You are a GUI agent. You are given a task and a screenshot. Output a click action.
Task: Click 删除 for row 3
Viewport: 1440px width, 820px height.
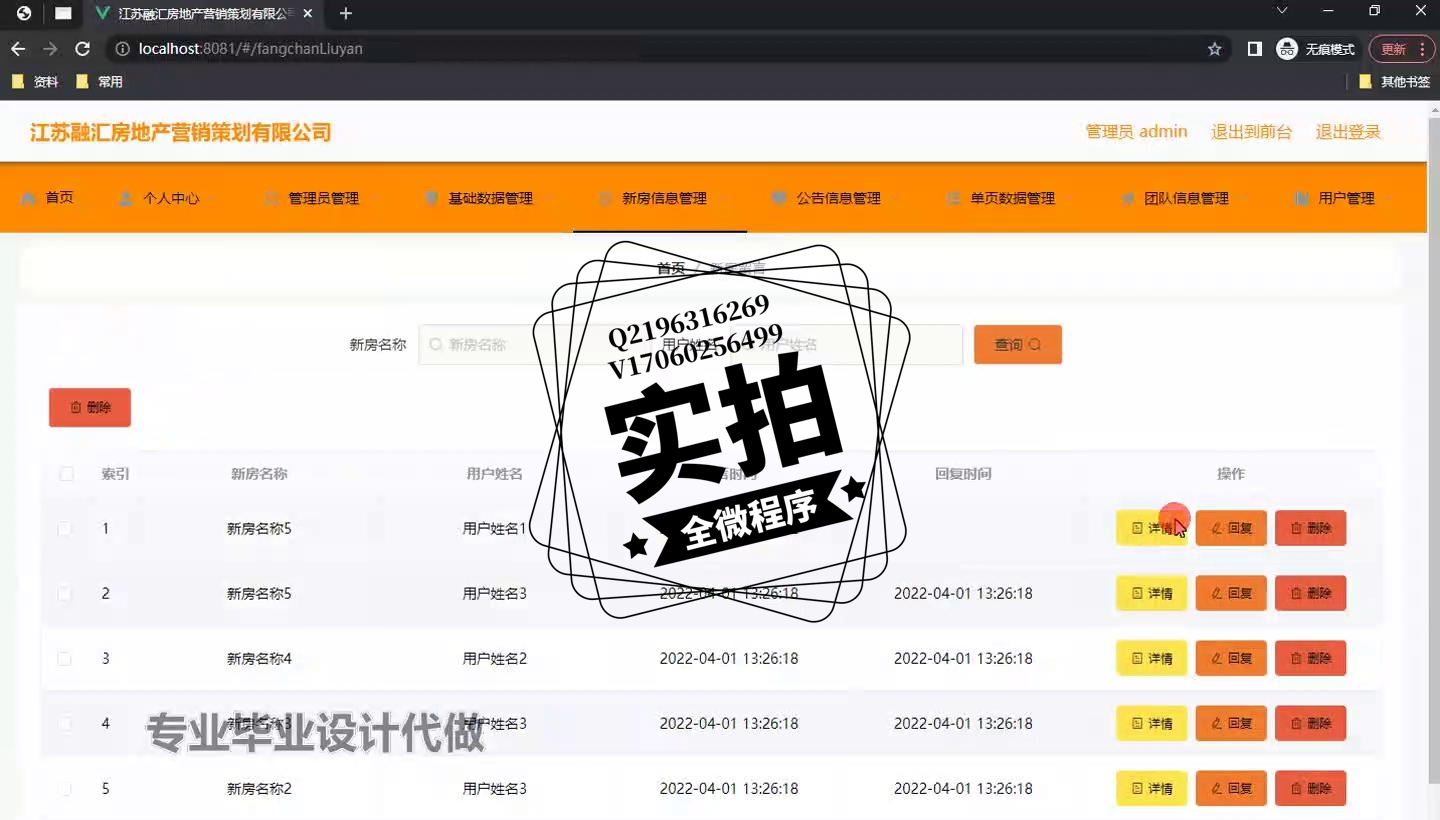(1311, 658)
